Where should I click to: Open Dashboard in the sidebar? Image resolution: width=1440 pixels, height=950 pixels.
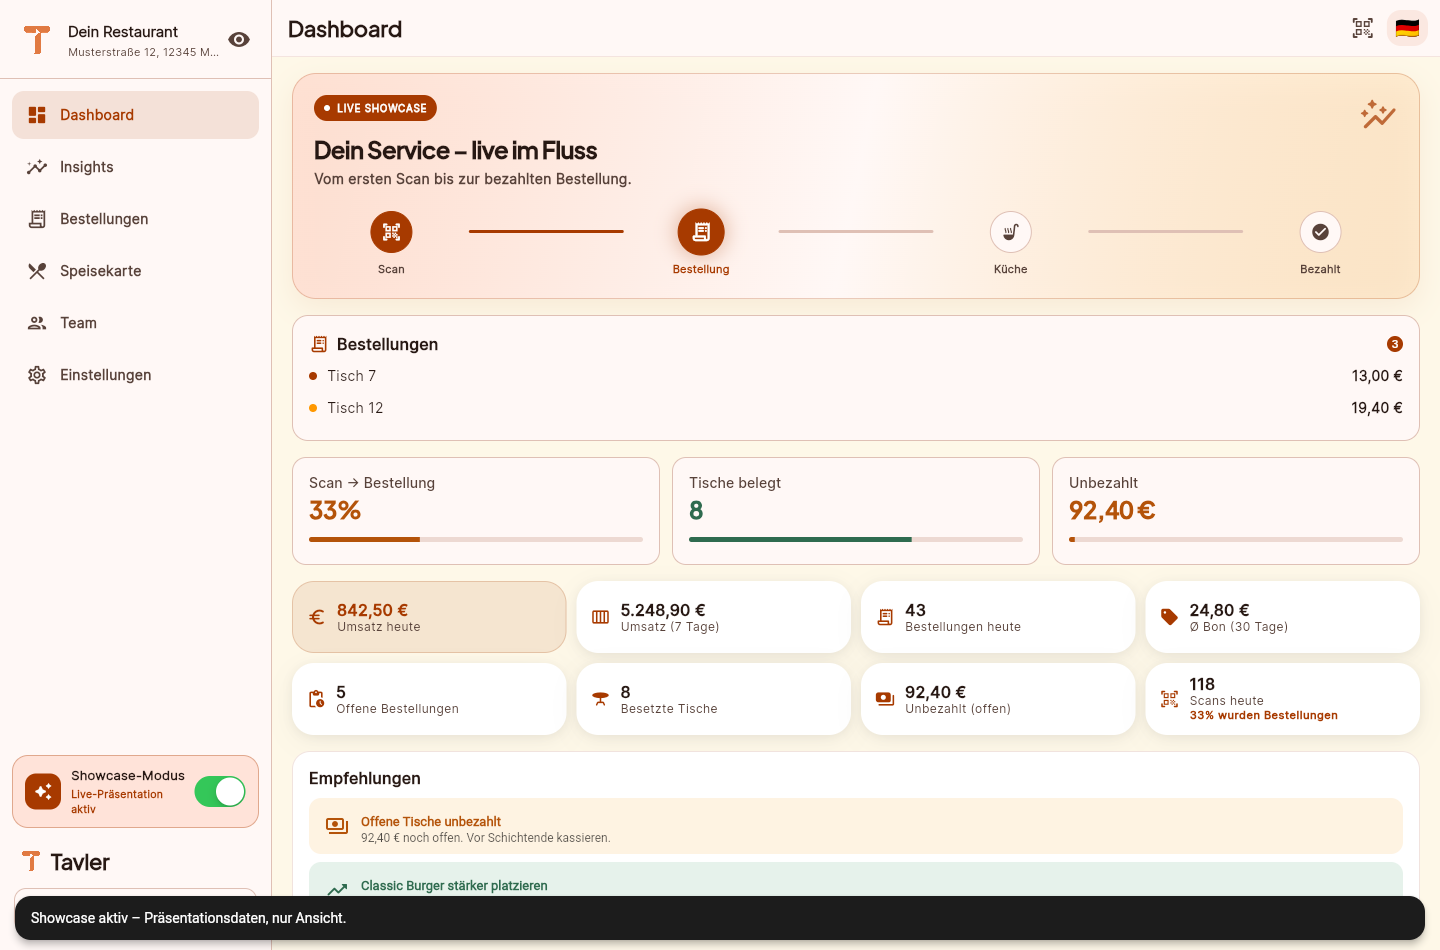tap(135, 115)
